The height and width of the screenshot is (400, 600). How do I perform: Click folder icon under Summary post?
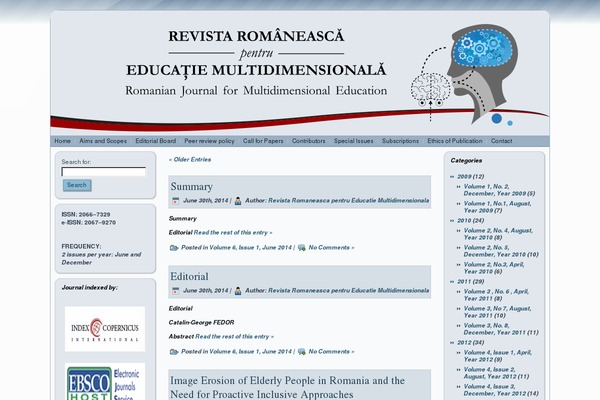click(x=174, y=248)
